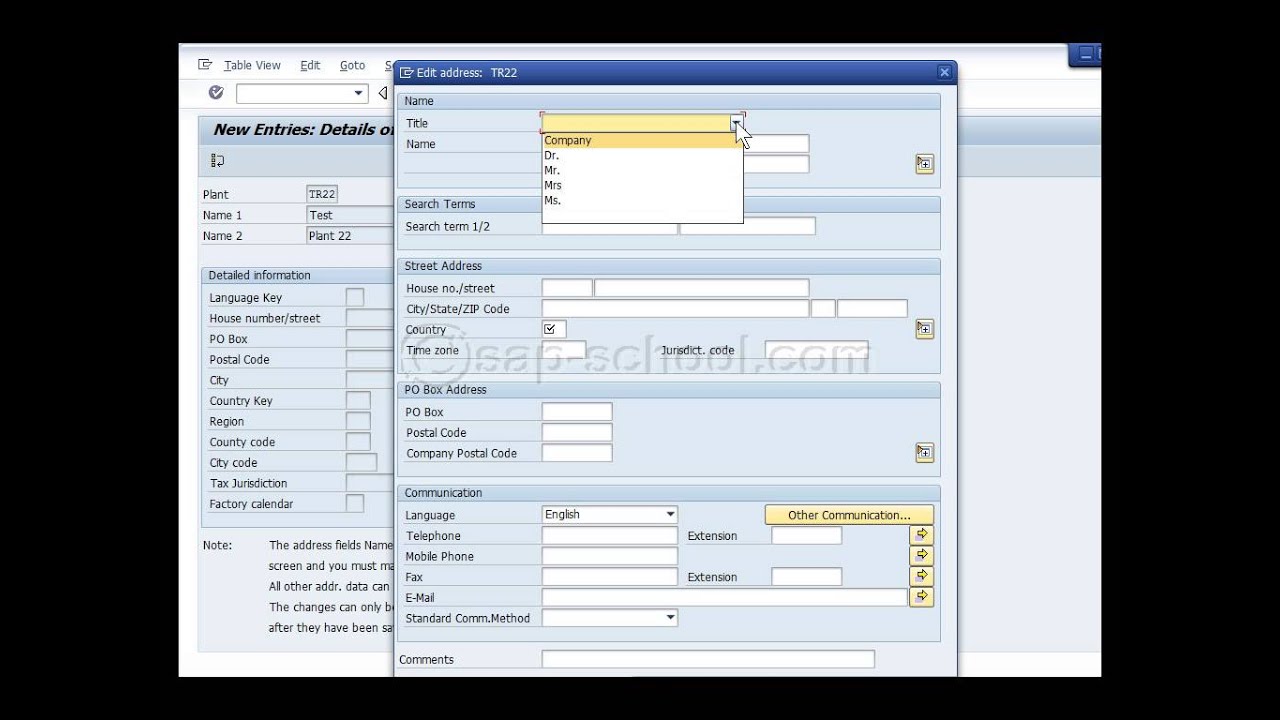Choose Mr. in the Title list
Screen dimensions: 1280x720
(x=641, y=171)
